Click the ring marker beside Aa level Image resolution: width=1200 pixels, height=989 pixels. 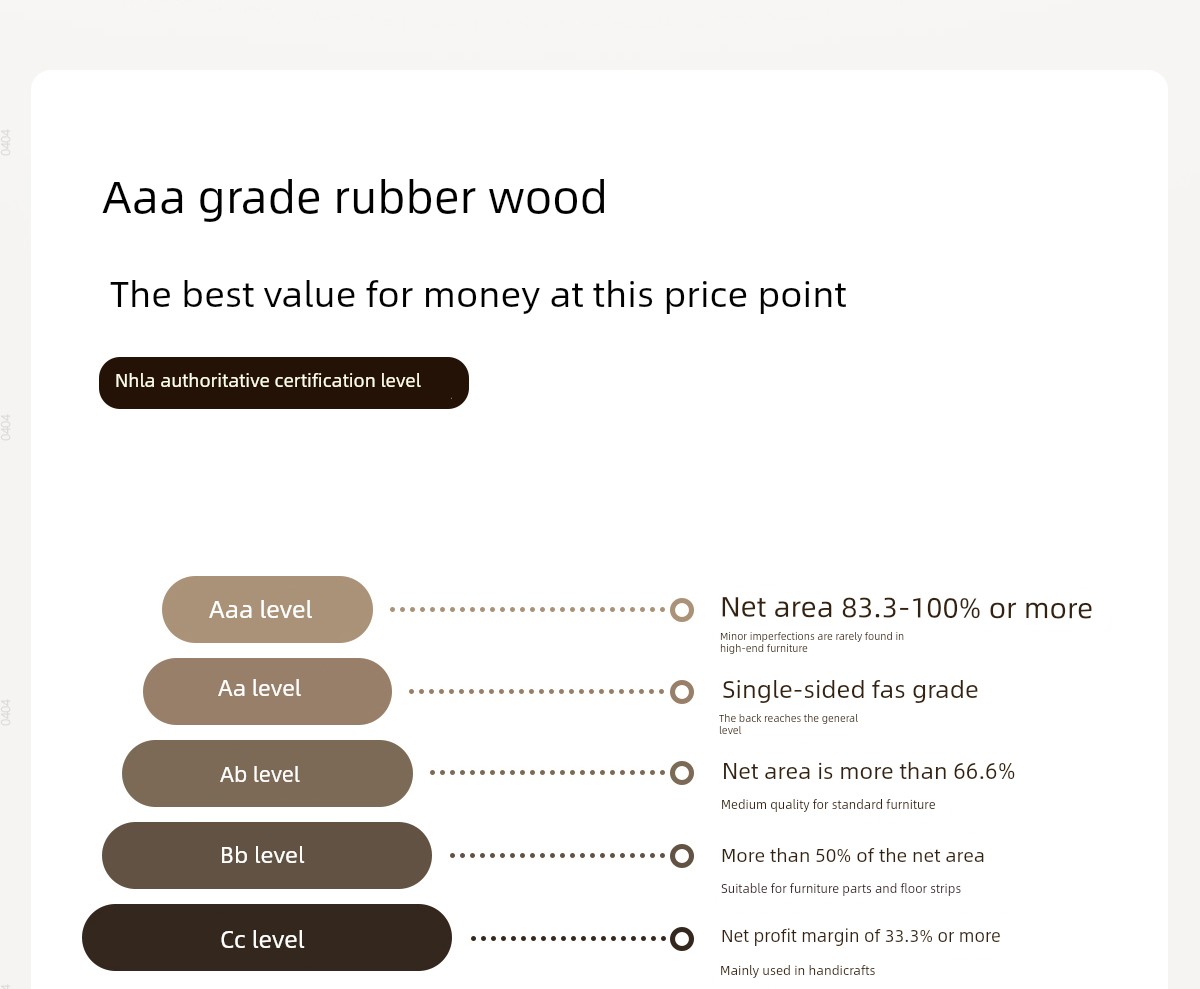682,692
